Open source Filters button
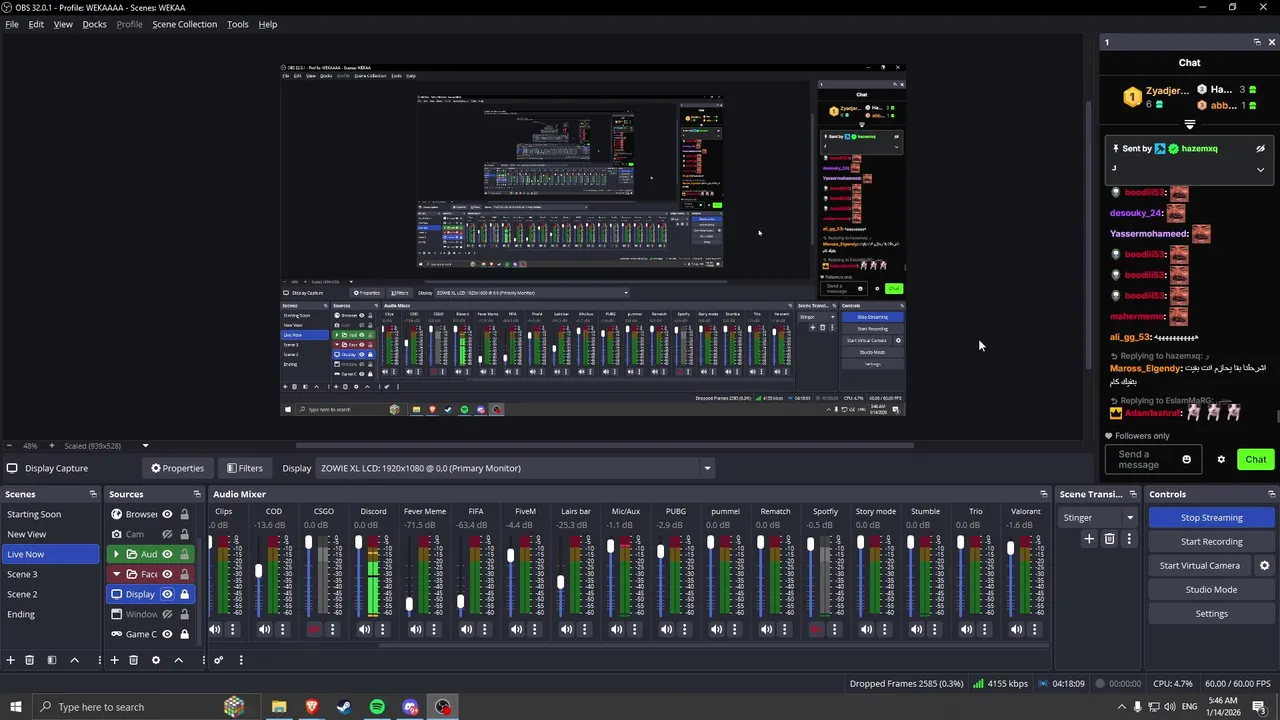Screen dimensions: 1280x720 (244, 468)
